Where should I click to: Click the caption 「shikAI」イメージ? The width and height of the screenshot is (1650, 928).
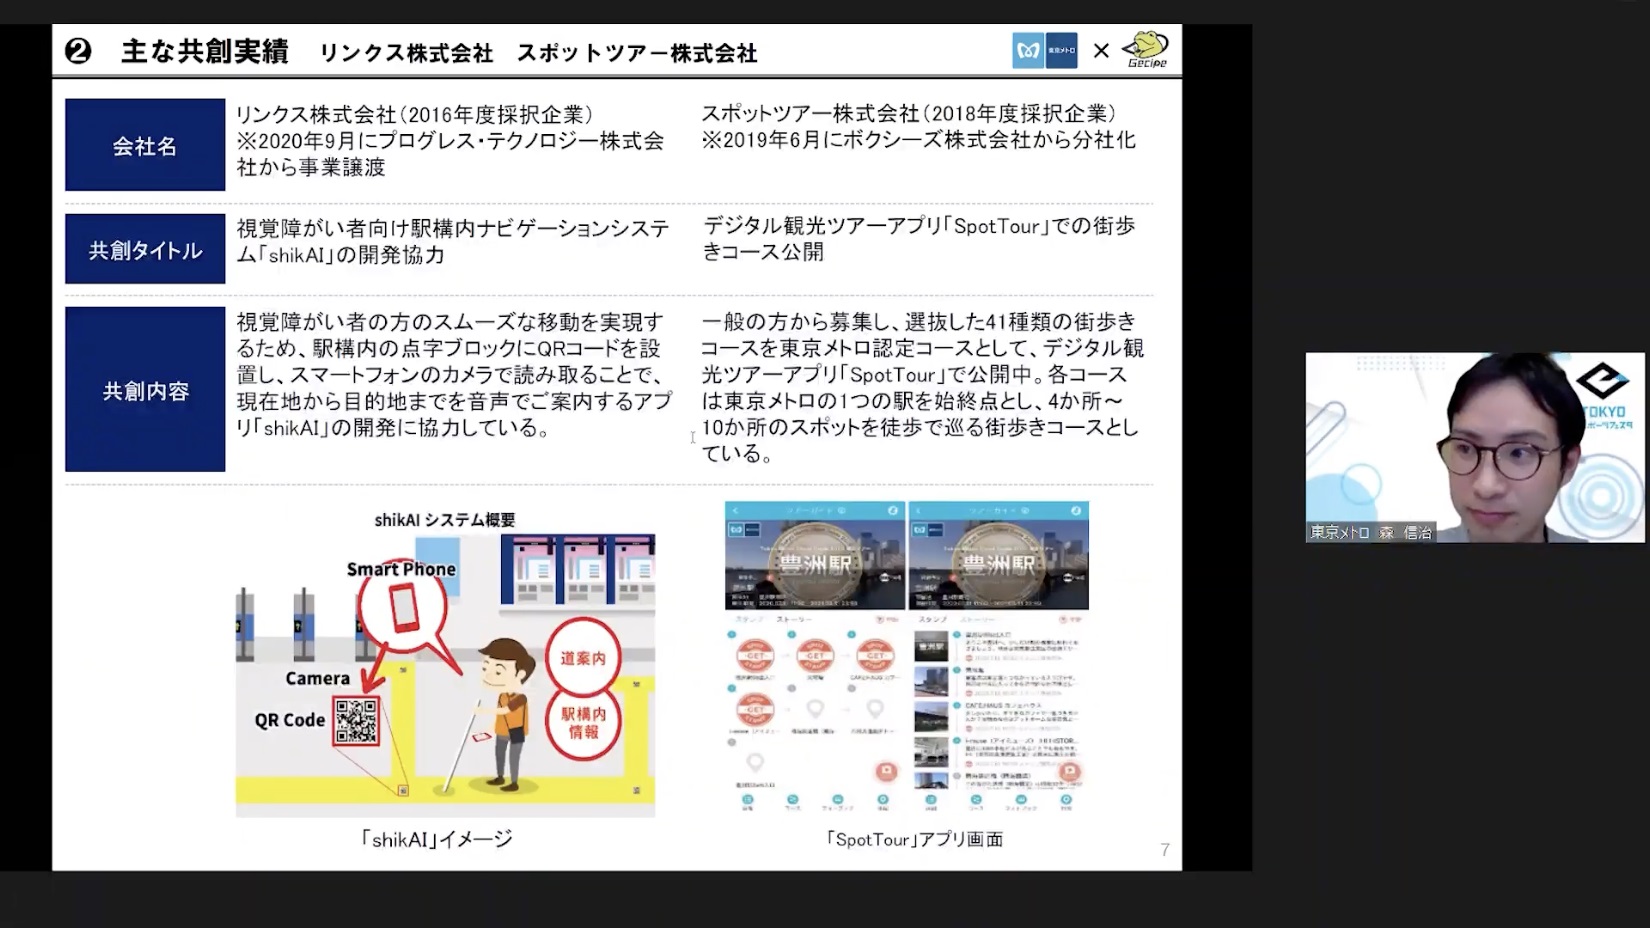pos(436,839)
